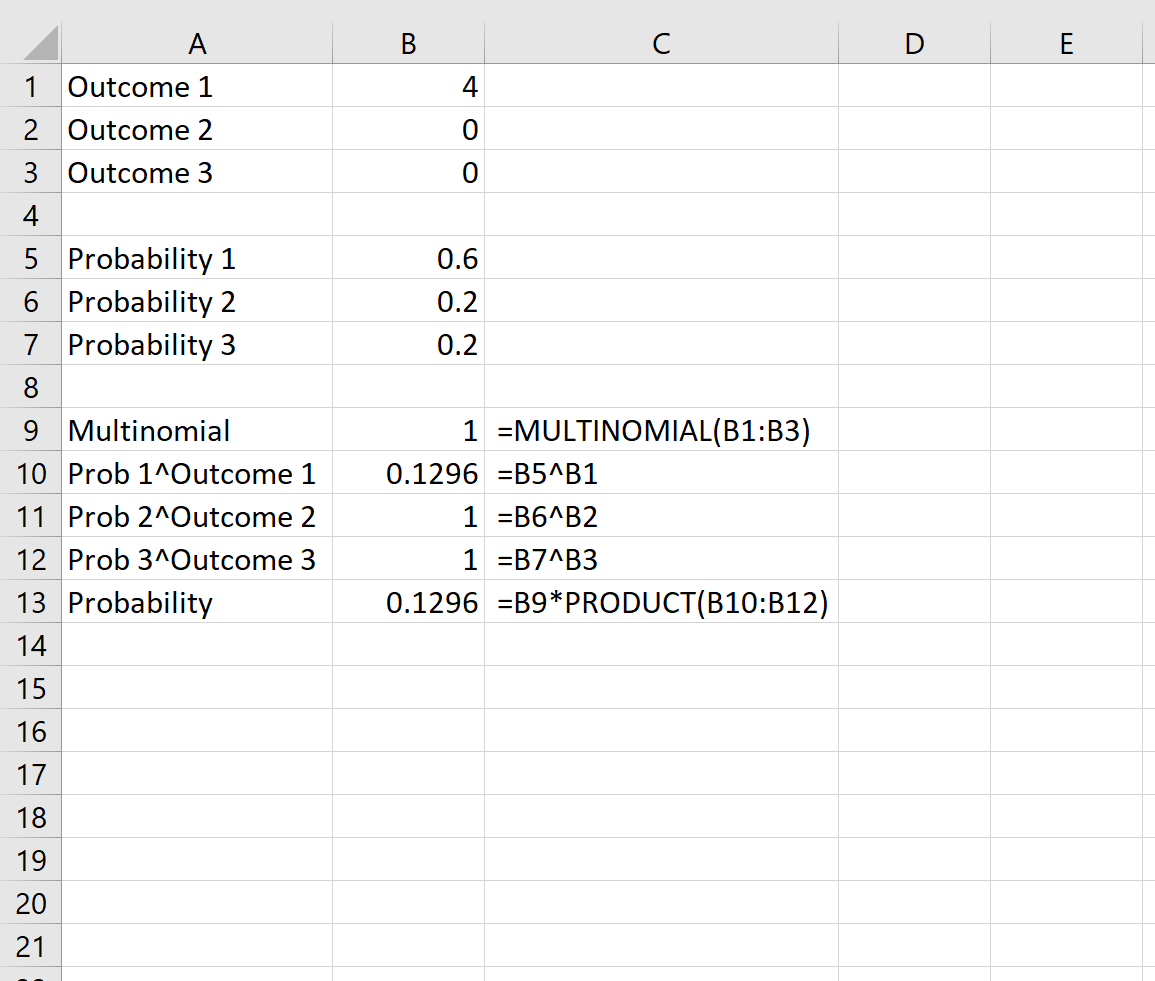The height and width of the screenshot is (981, 1155).
Task: Select the cell showing formula =MULTINOMIAL(B1:B3)
Action: pyautogui.click(x=660, y=430)
